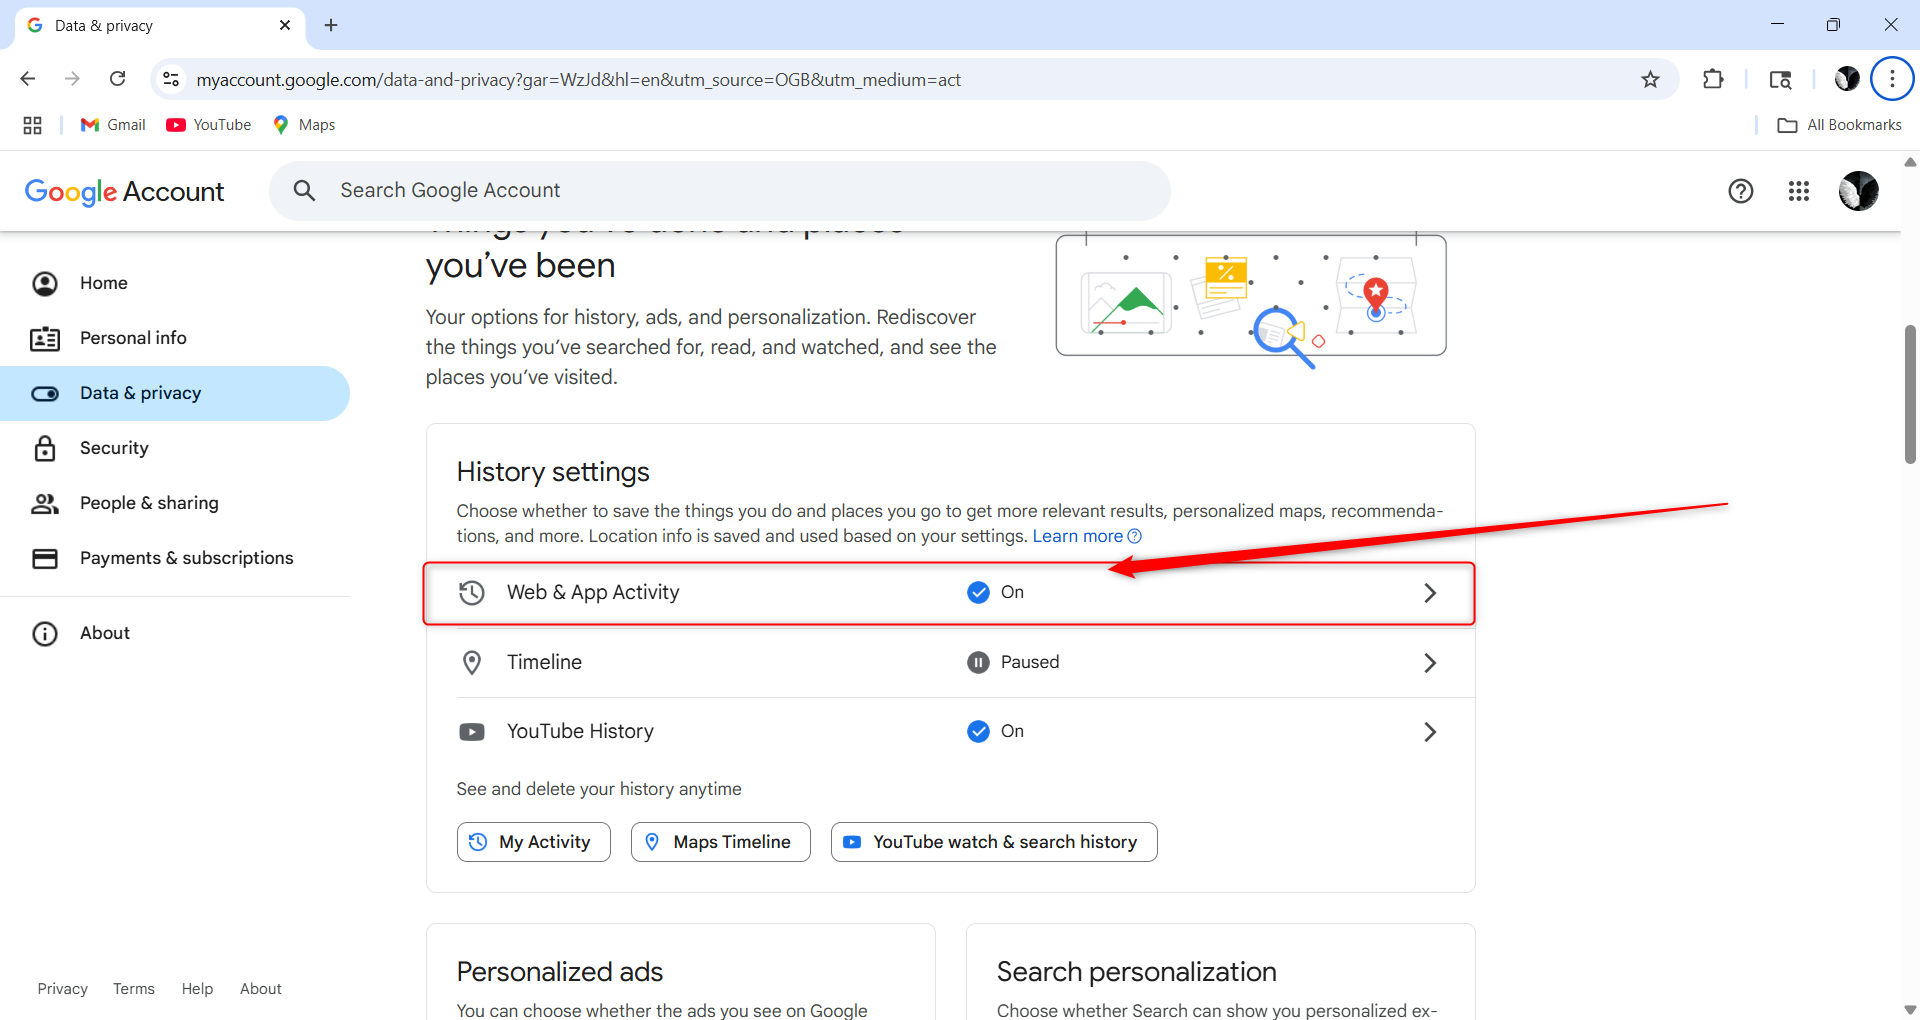Open Timeline settings row
This screenshot has width=1920, height=1020.
(949, 662)
